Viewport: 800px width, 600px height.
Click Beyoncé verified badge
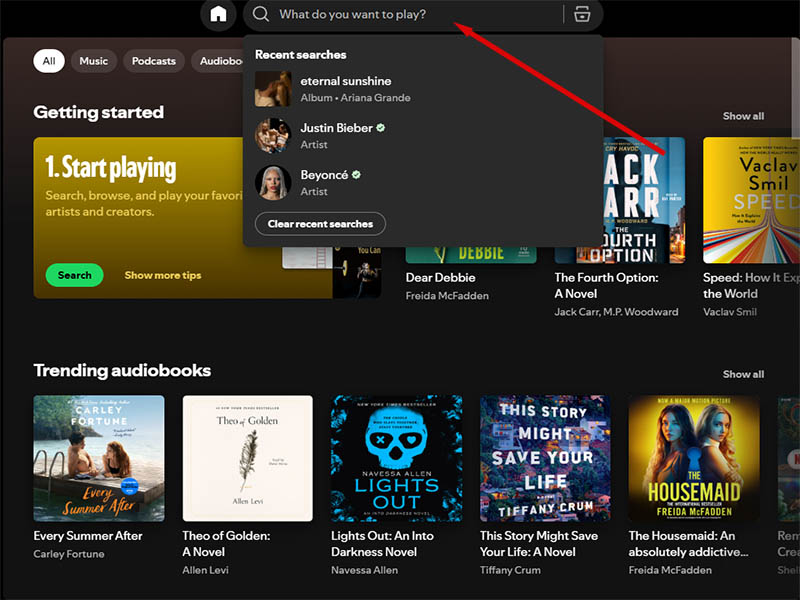356,174
